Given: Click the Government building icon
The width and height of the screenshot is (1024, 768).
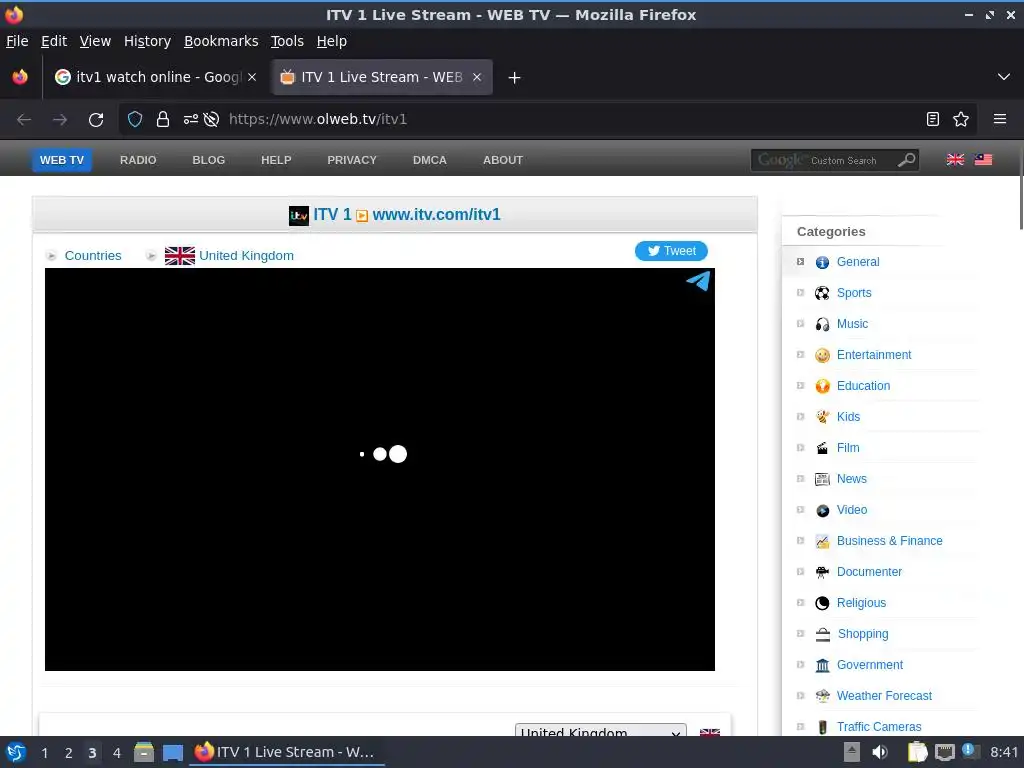Looking at the screenshot, I should [822, 665].
